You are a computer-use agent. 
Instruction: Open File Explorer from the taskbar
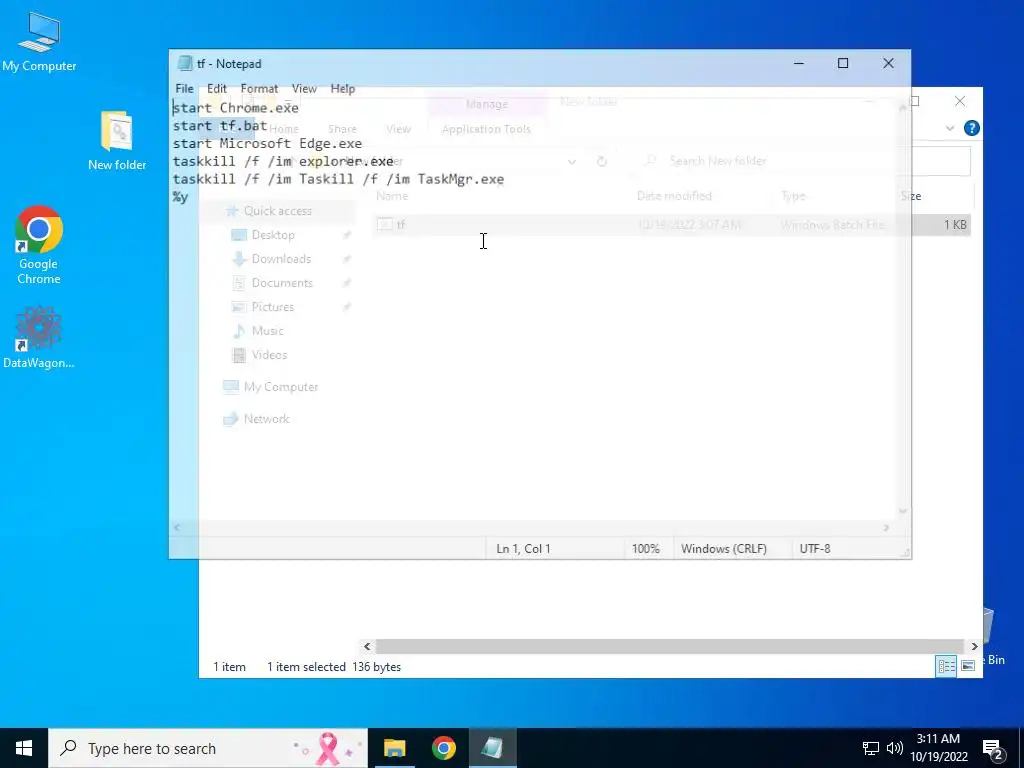coord(394,748)
